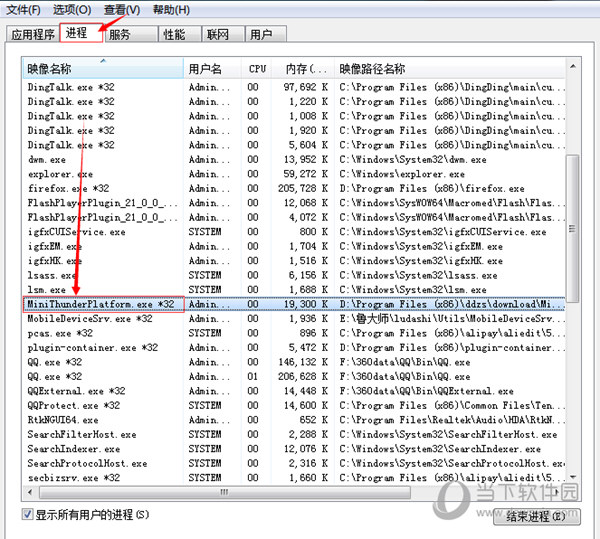
Task: Select DingTalk.exe row using 5,604 K
Action: [293, 145]
